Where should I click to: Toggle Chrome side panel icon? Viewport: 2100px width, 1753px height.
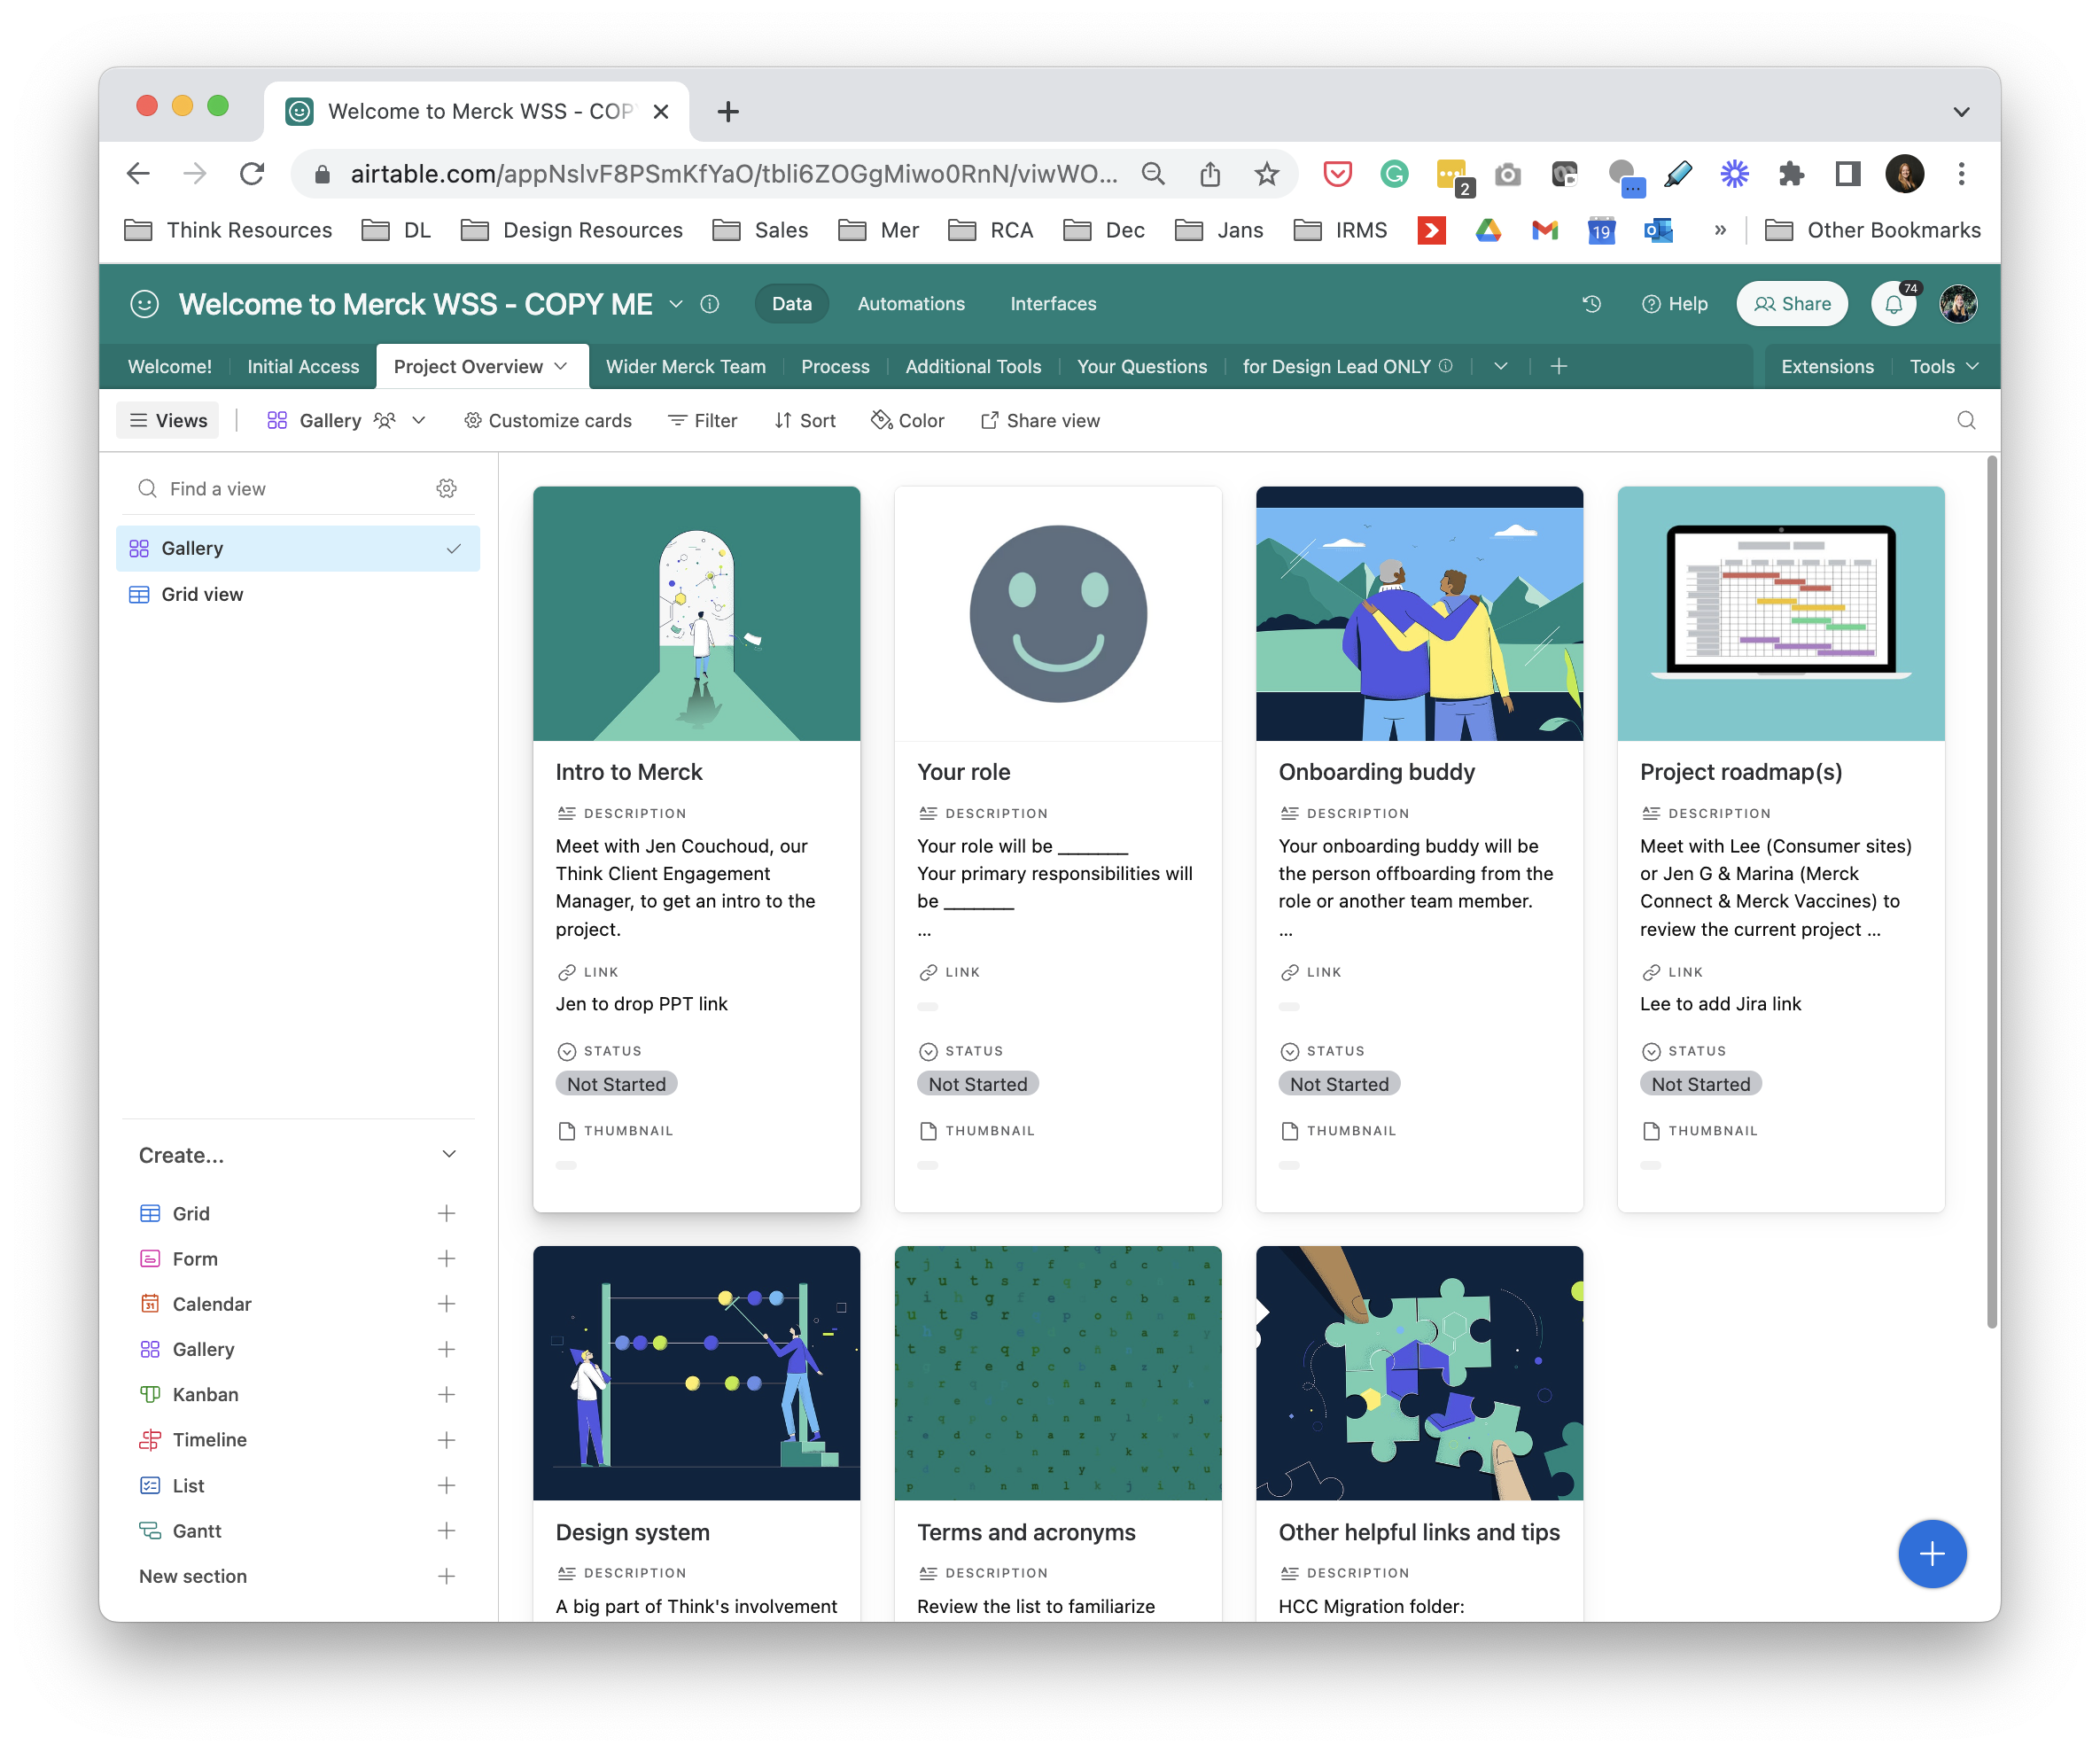click(x=1847, y=174)
